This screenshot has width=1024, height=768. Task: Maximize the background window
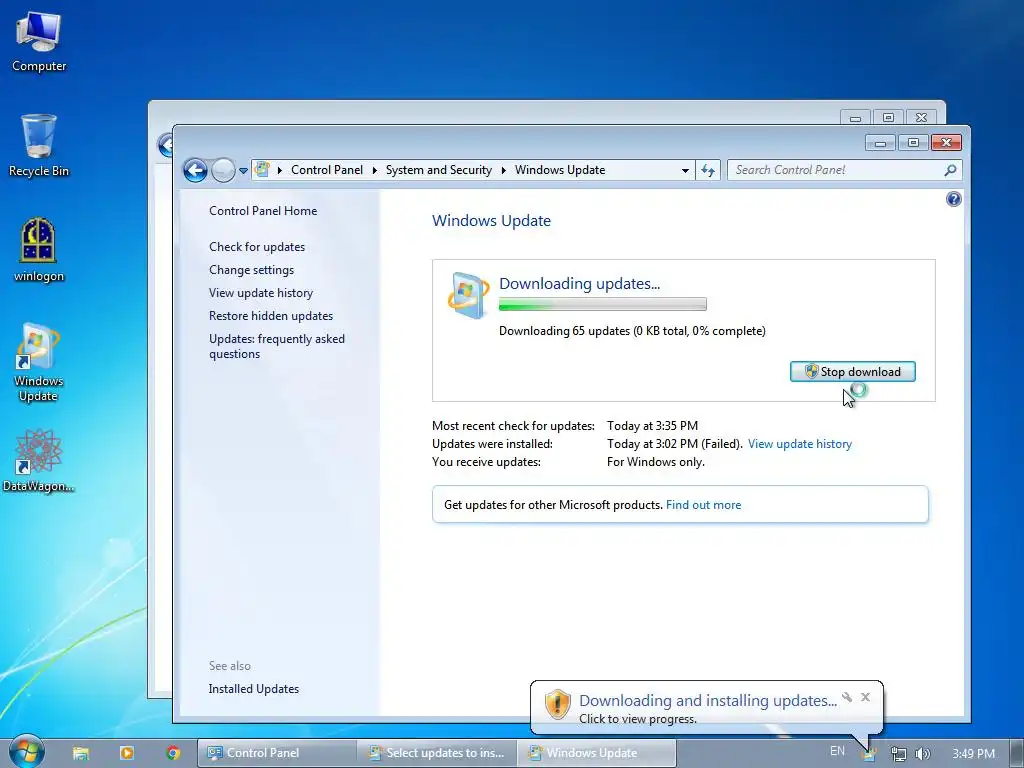(x=888, y=118)
